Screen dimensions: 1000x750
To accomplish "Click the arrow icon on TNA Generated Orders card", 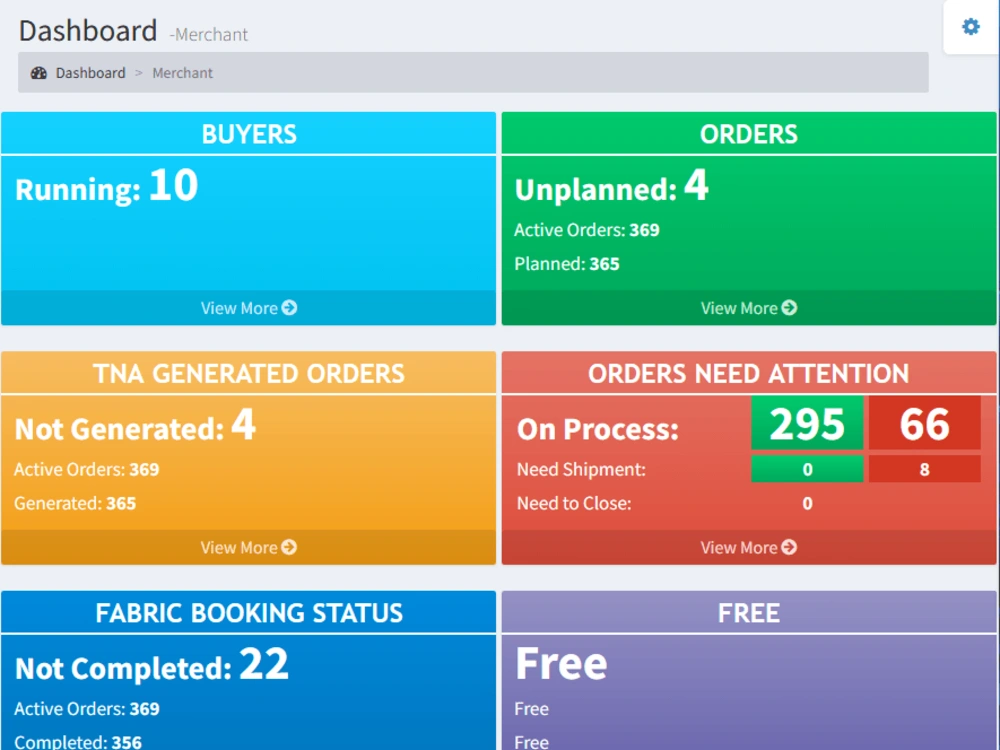I will click(x=289, y=547).
